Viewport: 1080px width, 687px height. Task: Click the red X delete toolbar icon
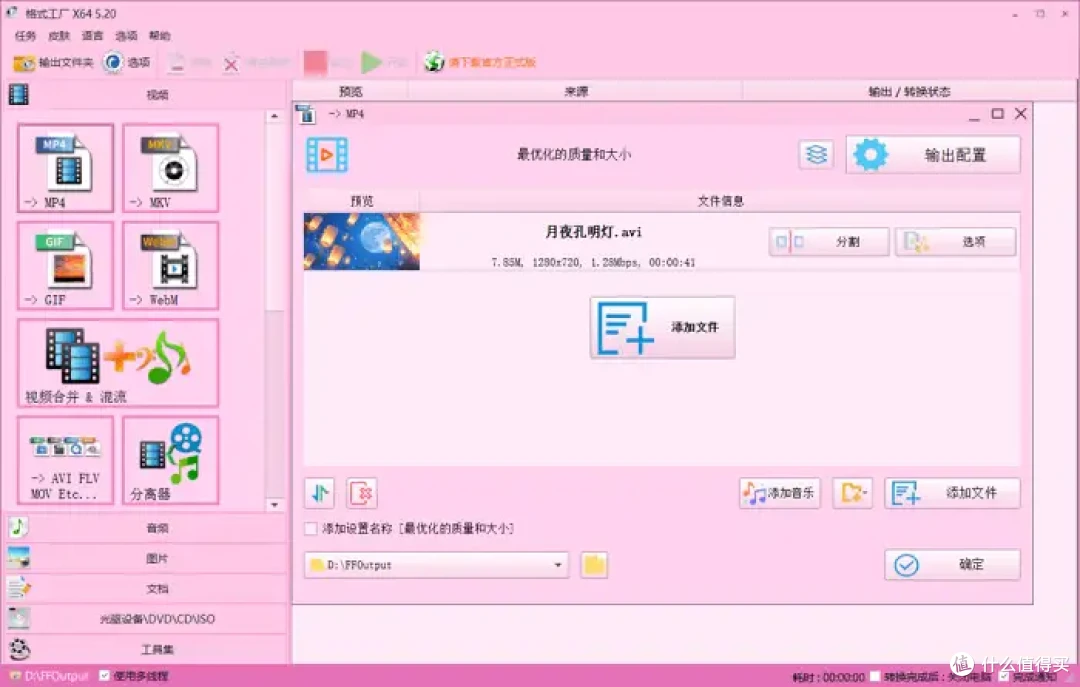click(231, 64)
